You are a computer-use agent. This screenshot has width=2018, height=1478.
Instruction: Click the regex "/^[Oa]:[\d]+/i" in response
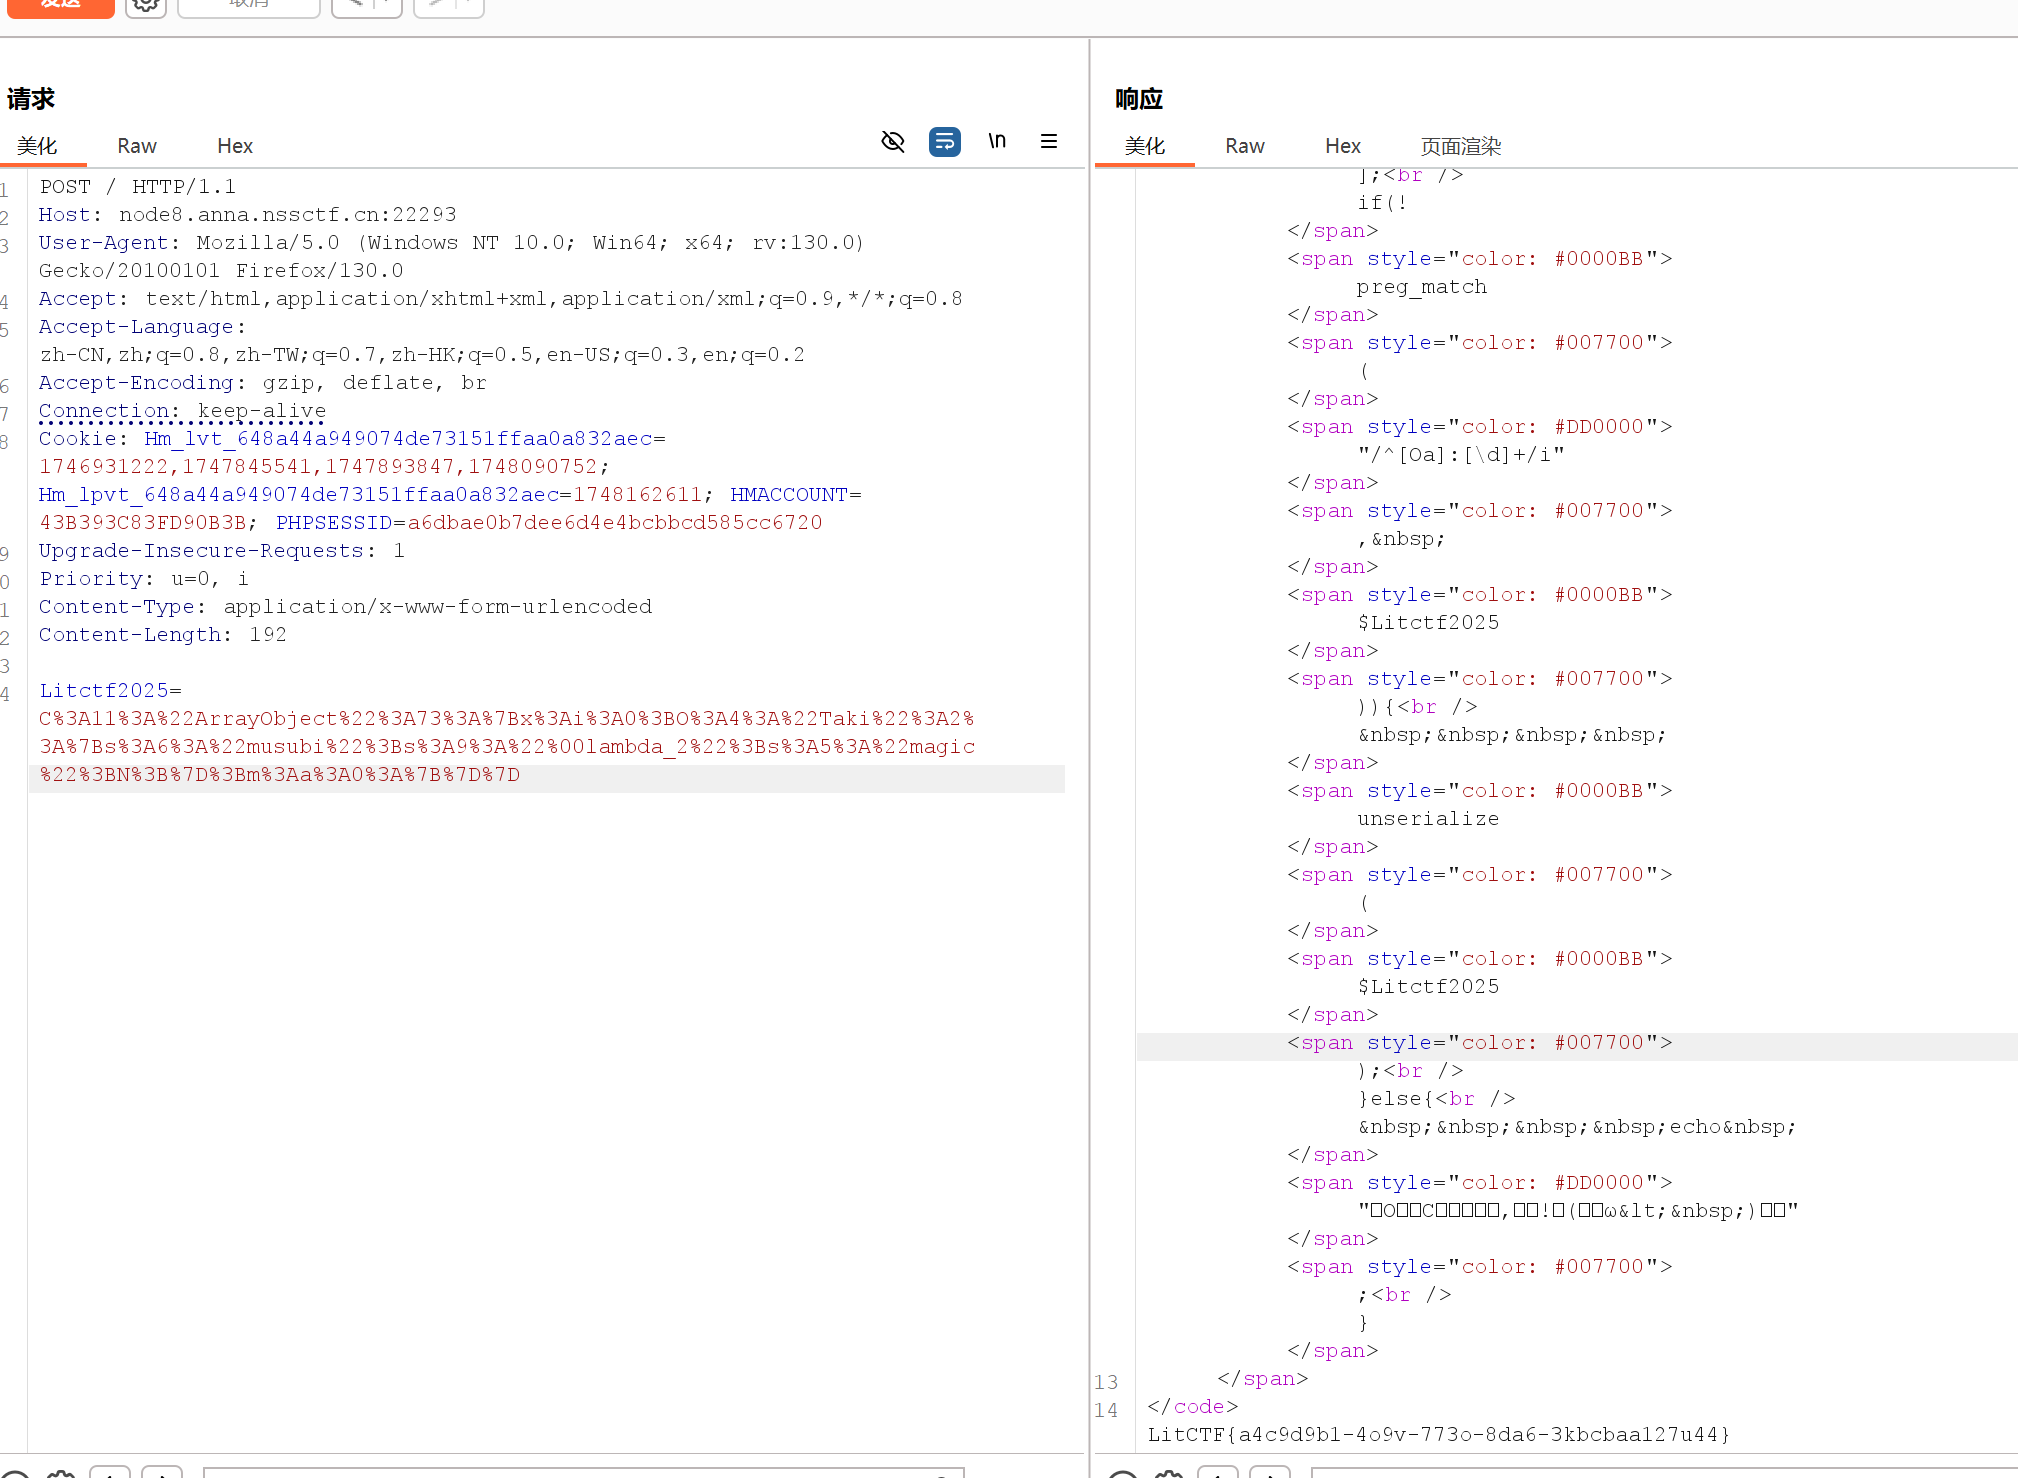(1461, 455)
